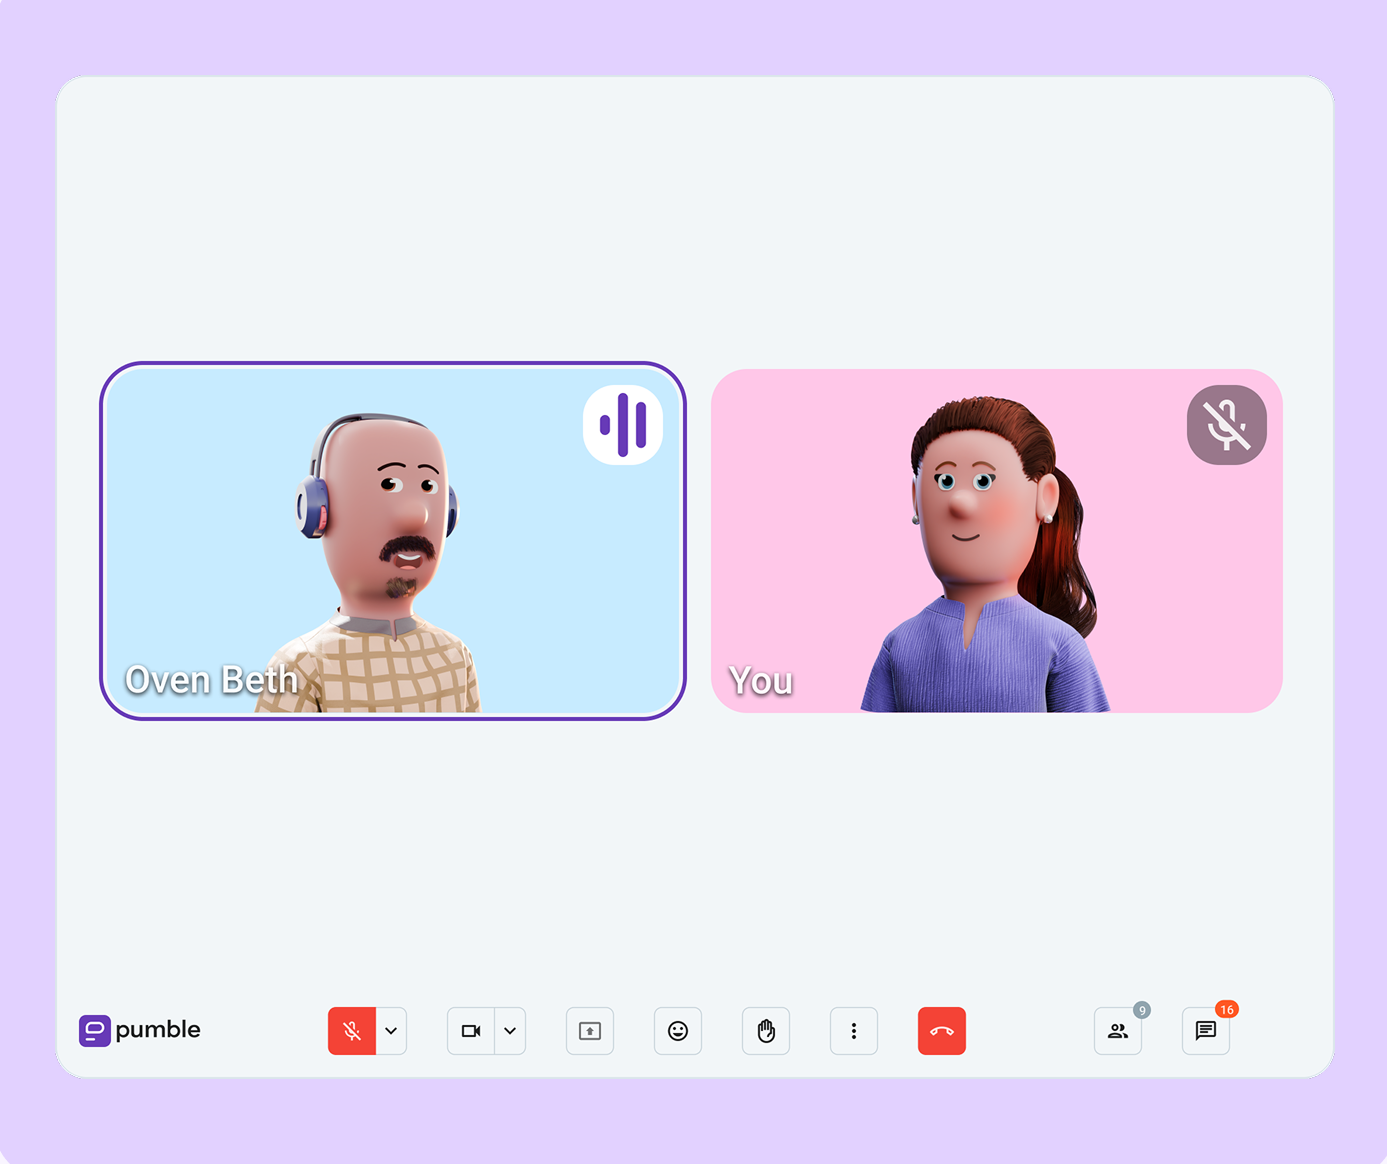Open the emoji reactions picker
1387x1164 pixels.
point(678,1031)
